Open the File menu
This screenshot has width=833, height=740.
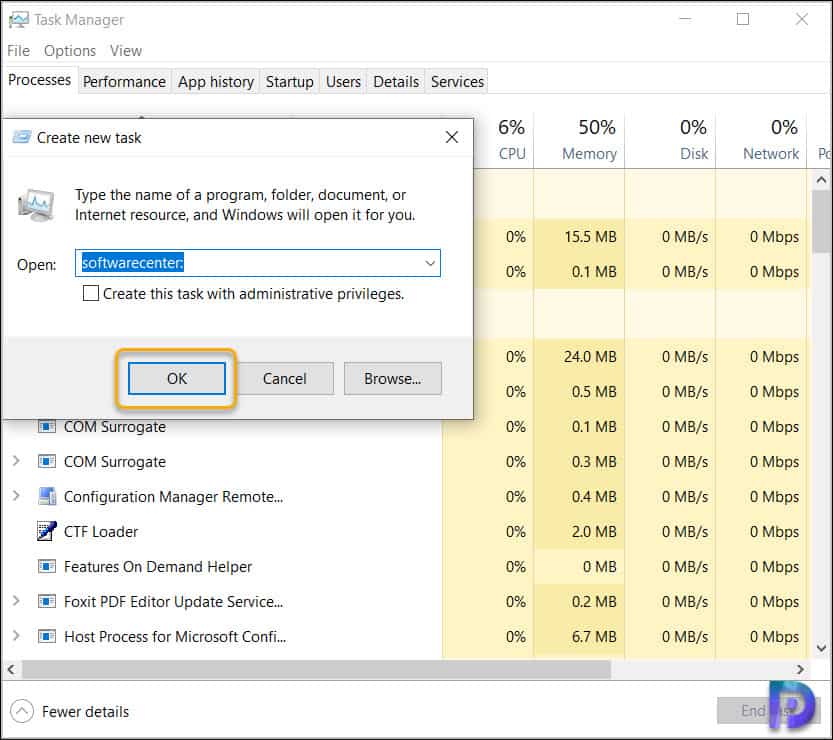pyautogui.click(x=19, y=51)
